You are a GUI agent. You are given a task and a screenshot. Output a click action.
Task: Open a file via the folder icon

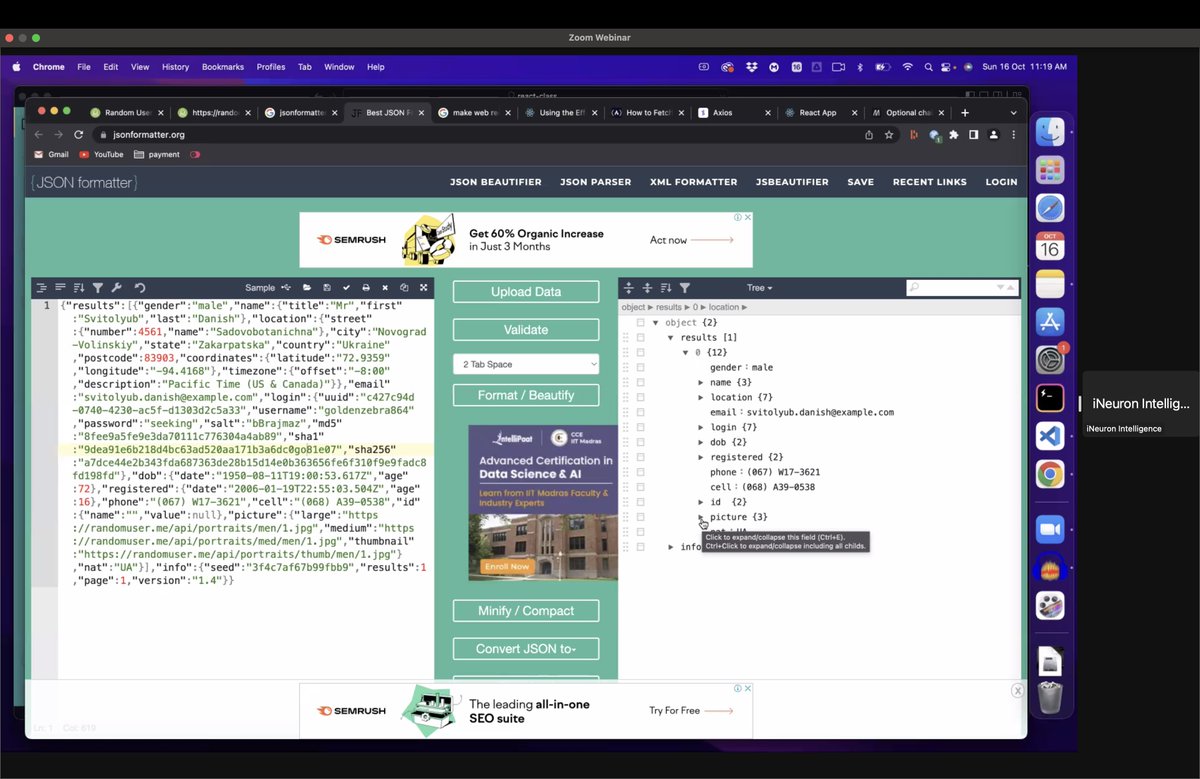click(308, 288)
